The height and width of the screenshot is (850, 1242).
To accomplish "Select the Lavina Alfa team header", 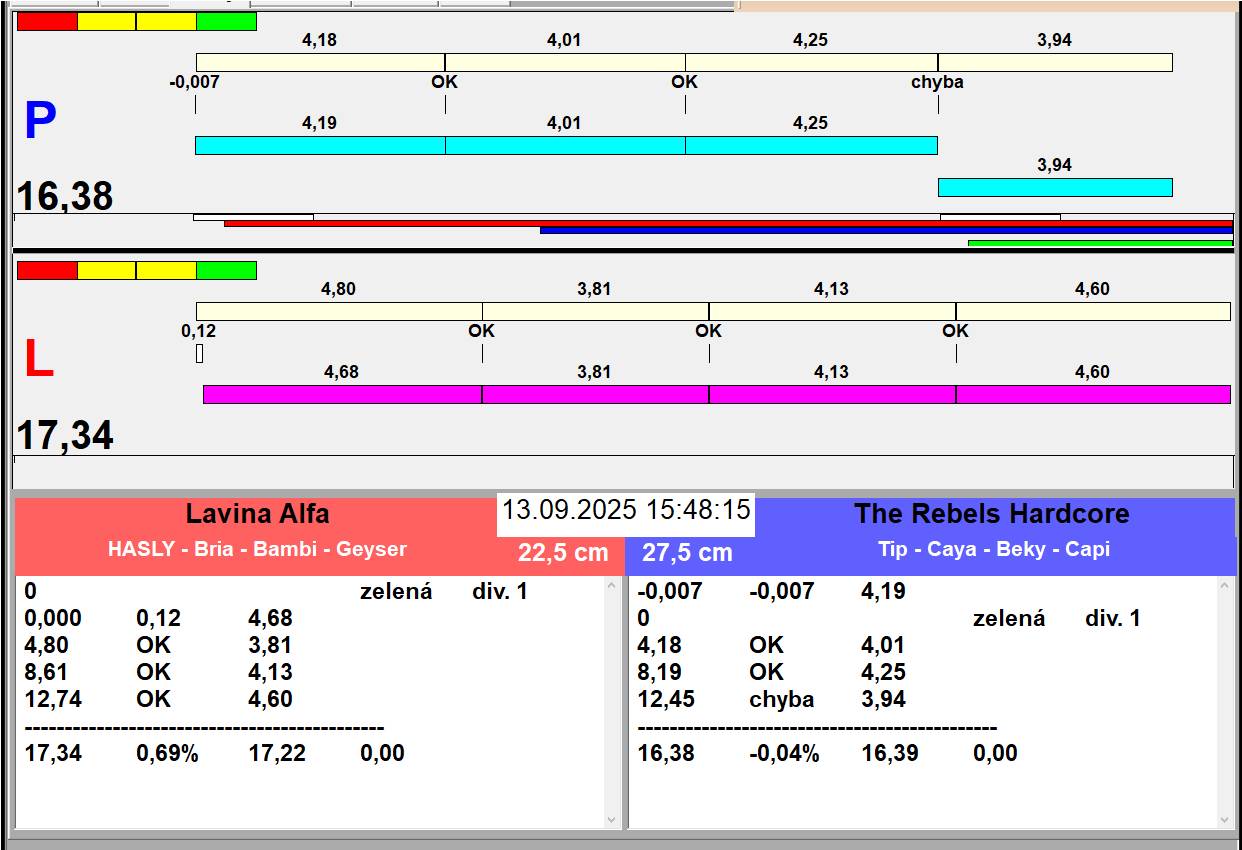I will 257,515.
